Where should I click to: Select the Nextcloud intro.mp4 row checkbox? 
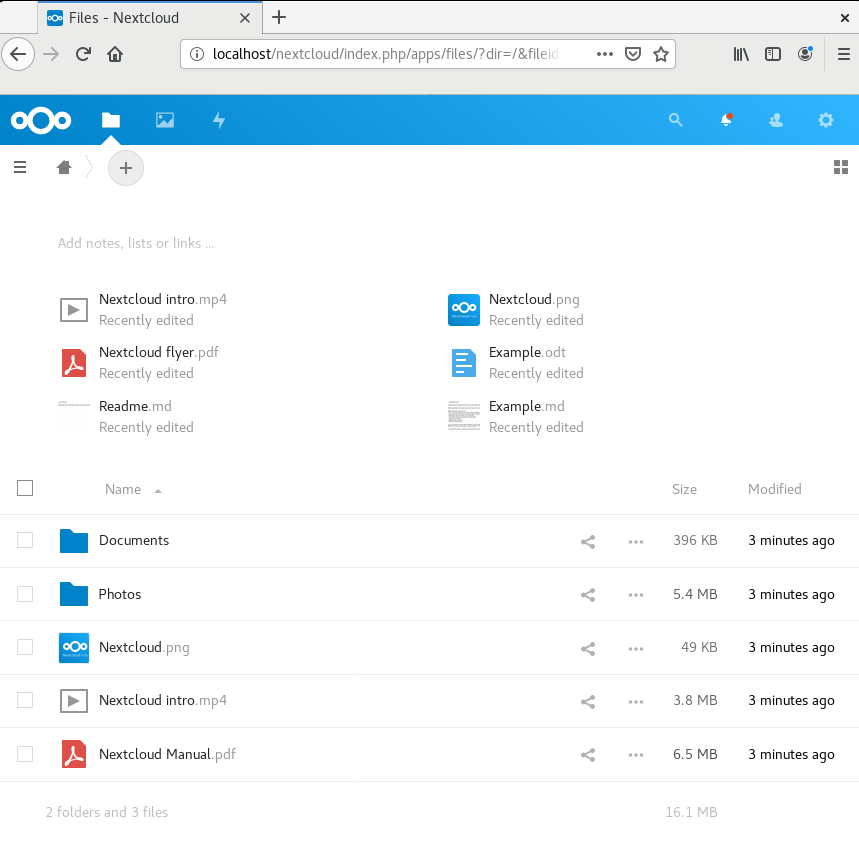[25, 700]
